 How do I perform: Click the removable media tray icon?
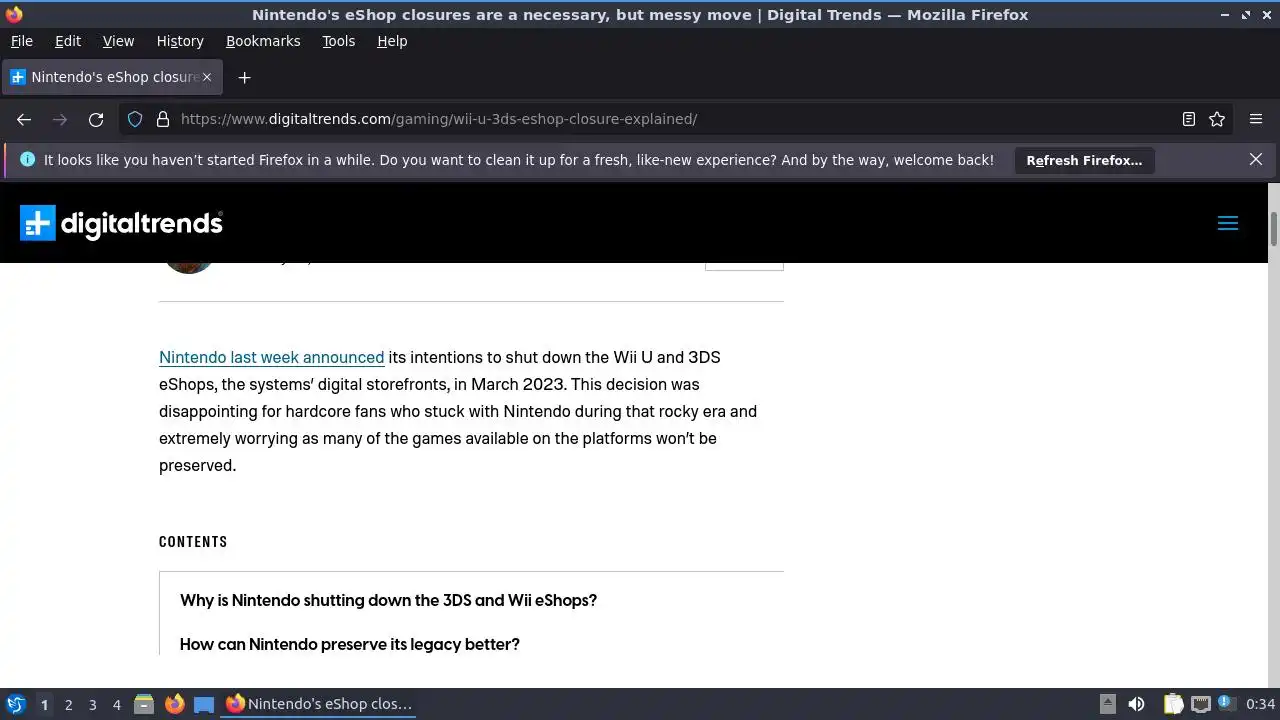click(x=1108, y=704)
